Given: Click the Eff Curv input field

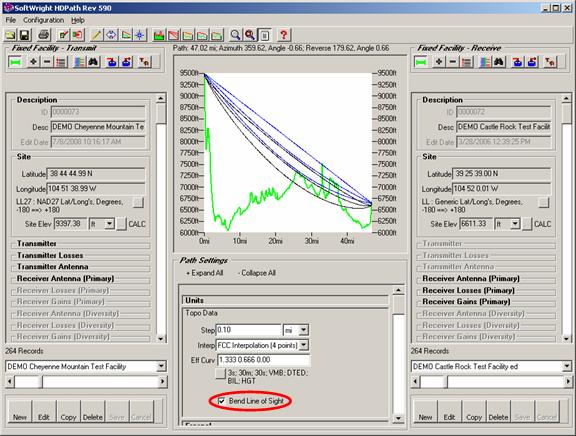Looking at the screenshot, I should [264, 360].
